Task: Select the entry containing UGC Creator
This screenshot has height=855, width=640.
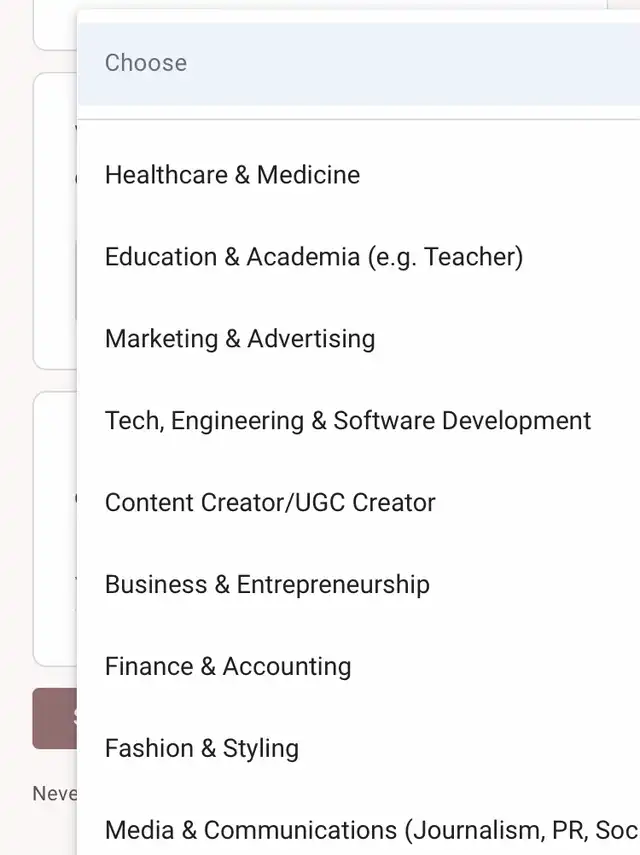Action: click(359, 502)
